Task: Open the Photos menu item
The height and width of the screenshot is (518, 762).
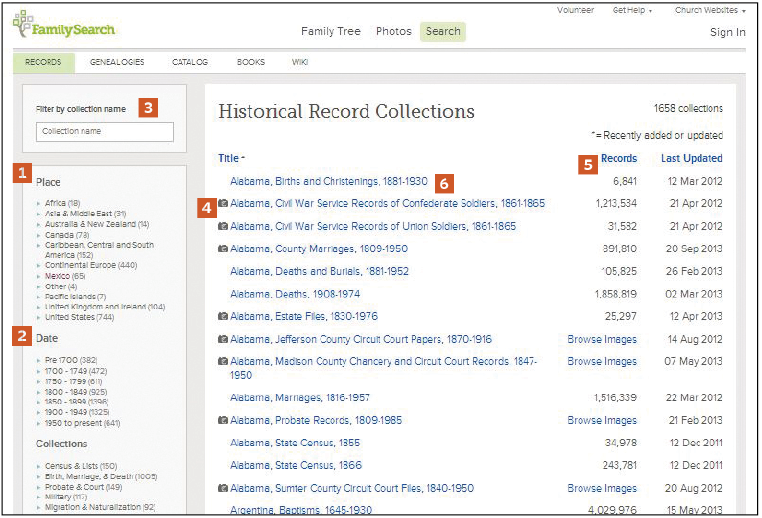Action: [394, 32]
